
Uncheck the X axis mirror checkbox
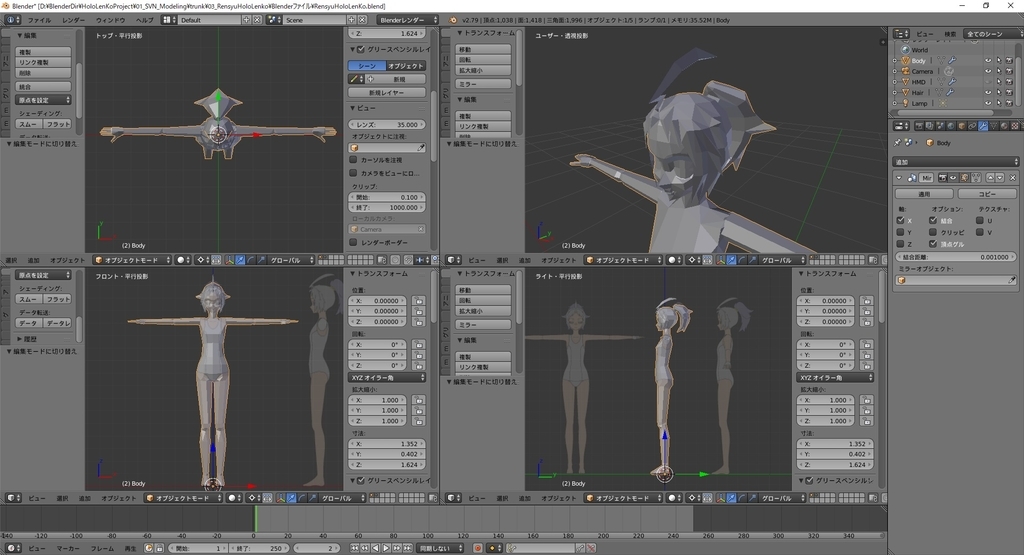click(x=901, y=220)
